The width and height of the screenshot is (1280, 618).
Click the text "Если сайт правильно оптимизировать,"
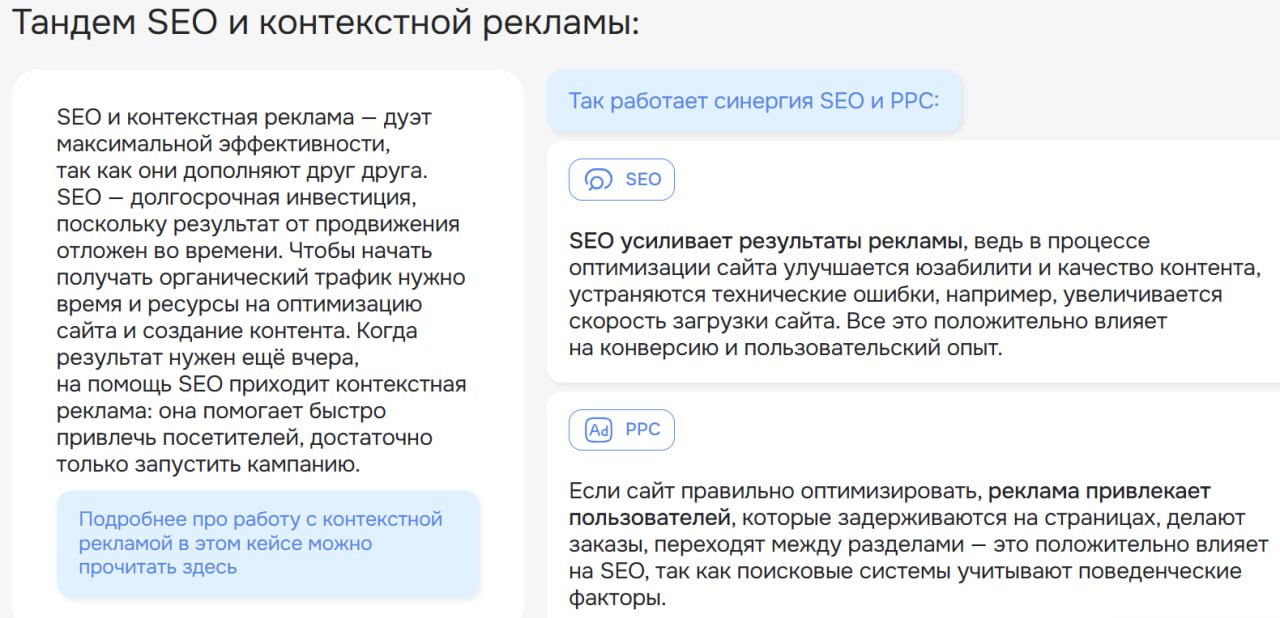[x=775, y=491]
